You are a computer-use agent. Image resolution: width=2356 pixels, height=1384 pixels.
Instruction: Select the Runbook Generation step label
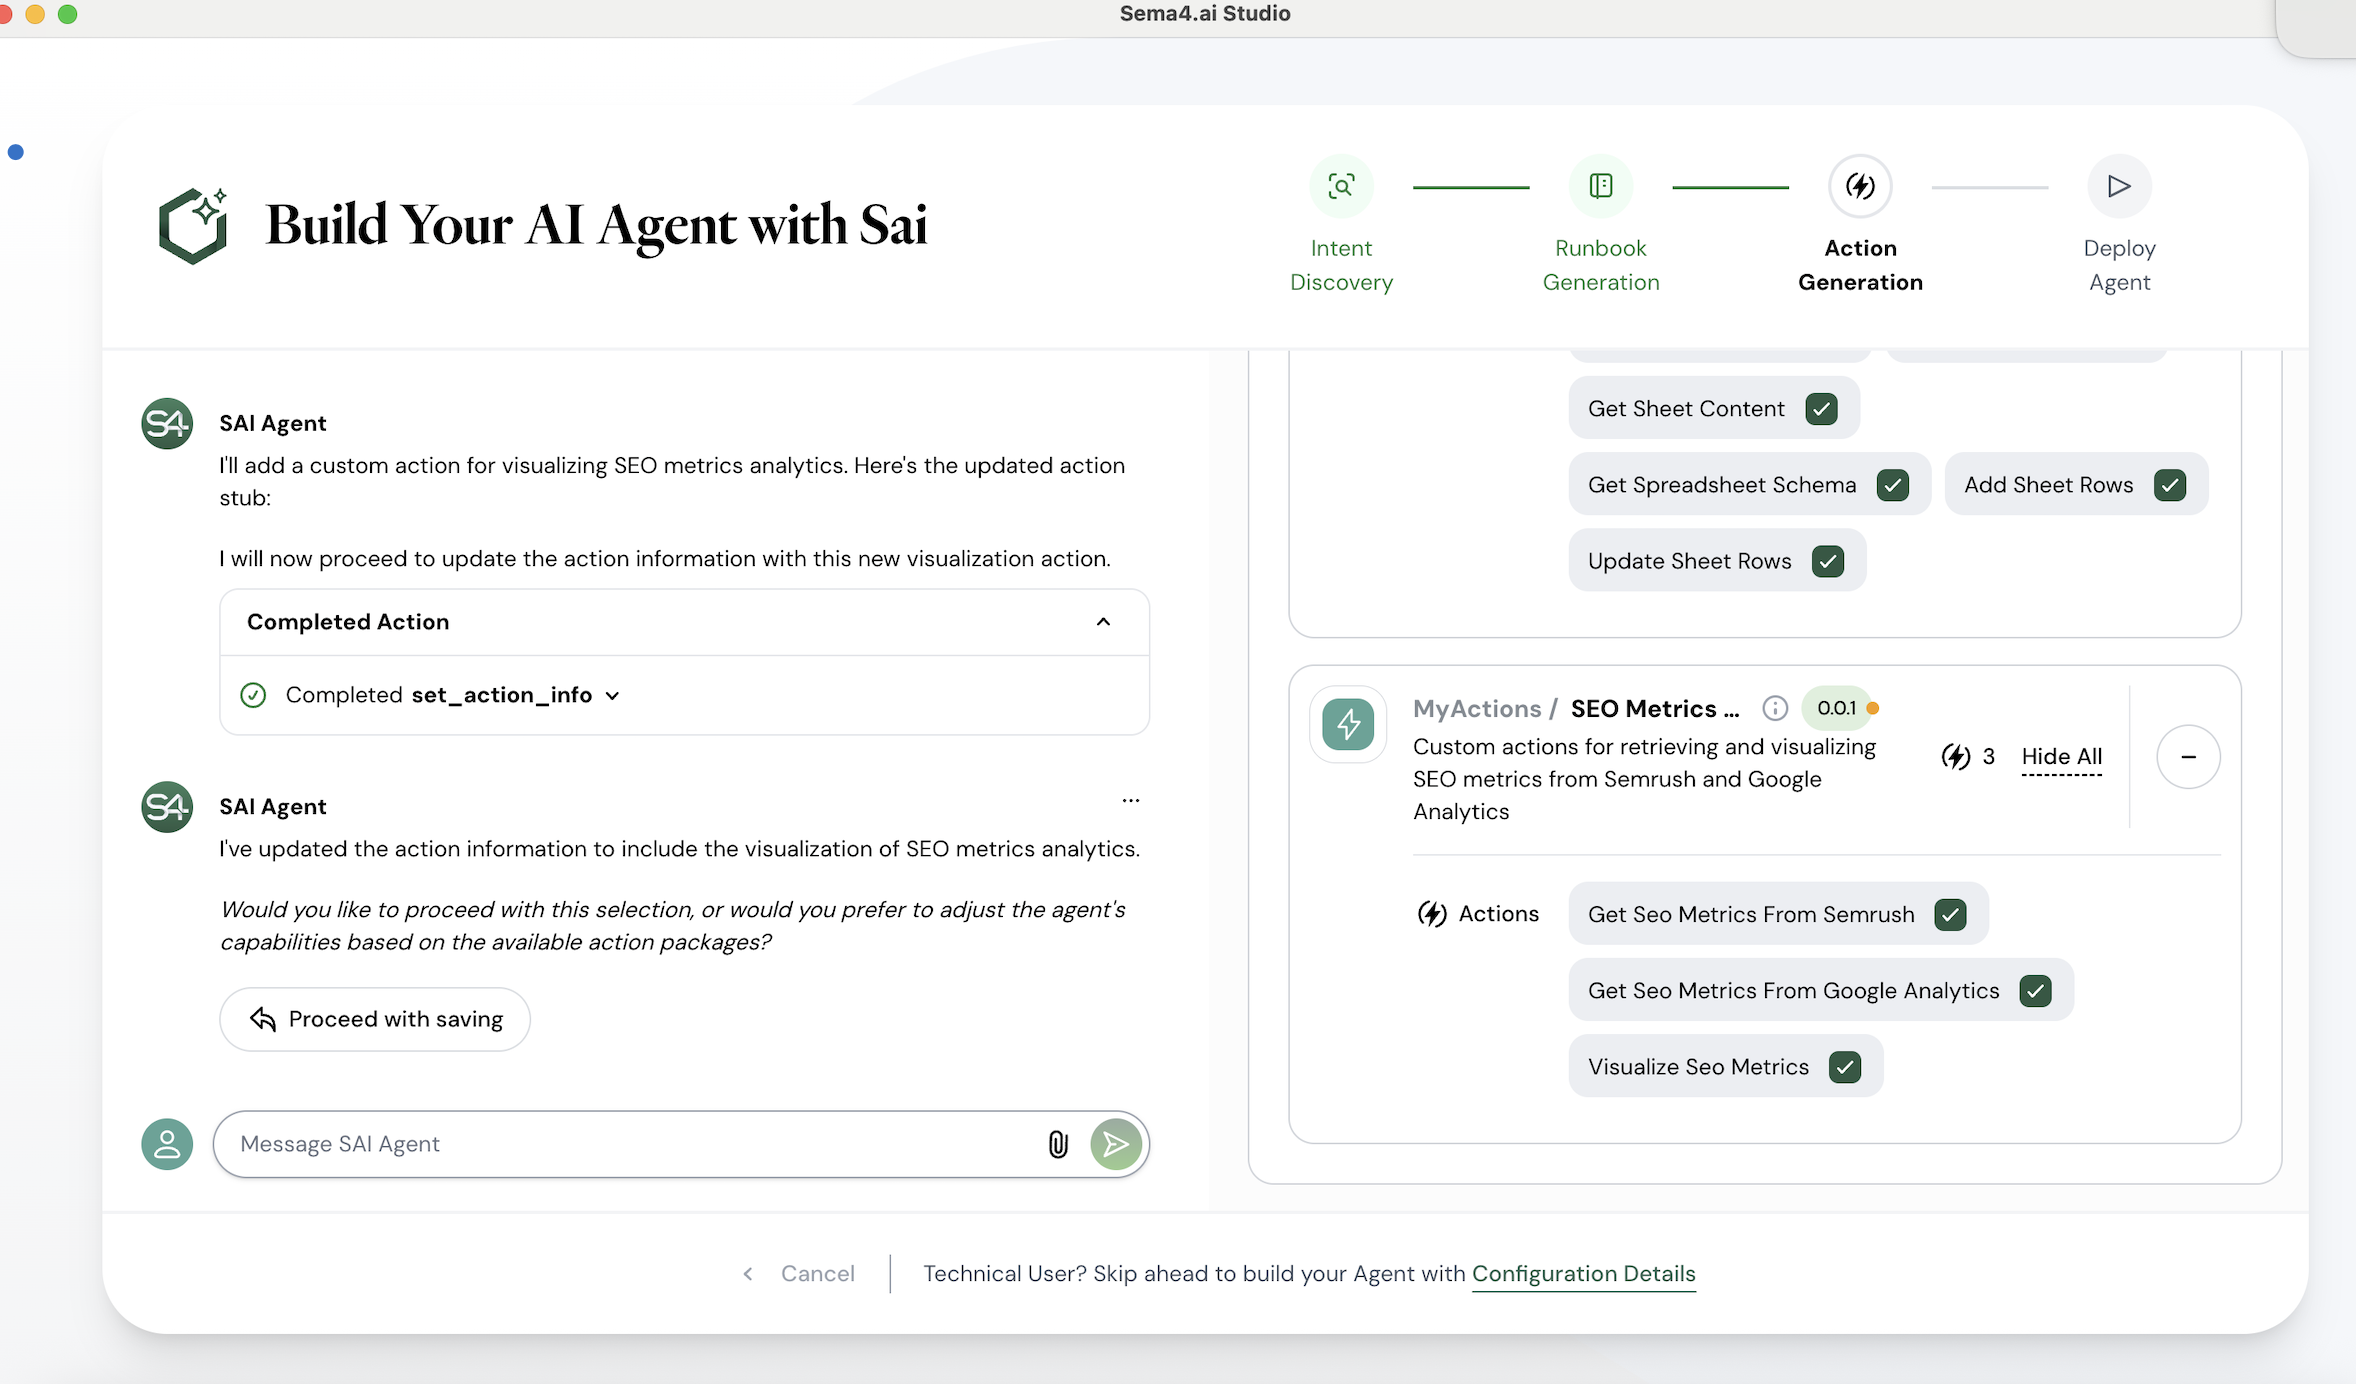pos(1601,265)
